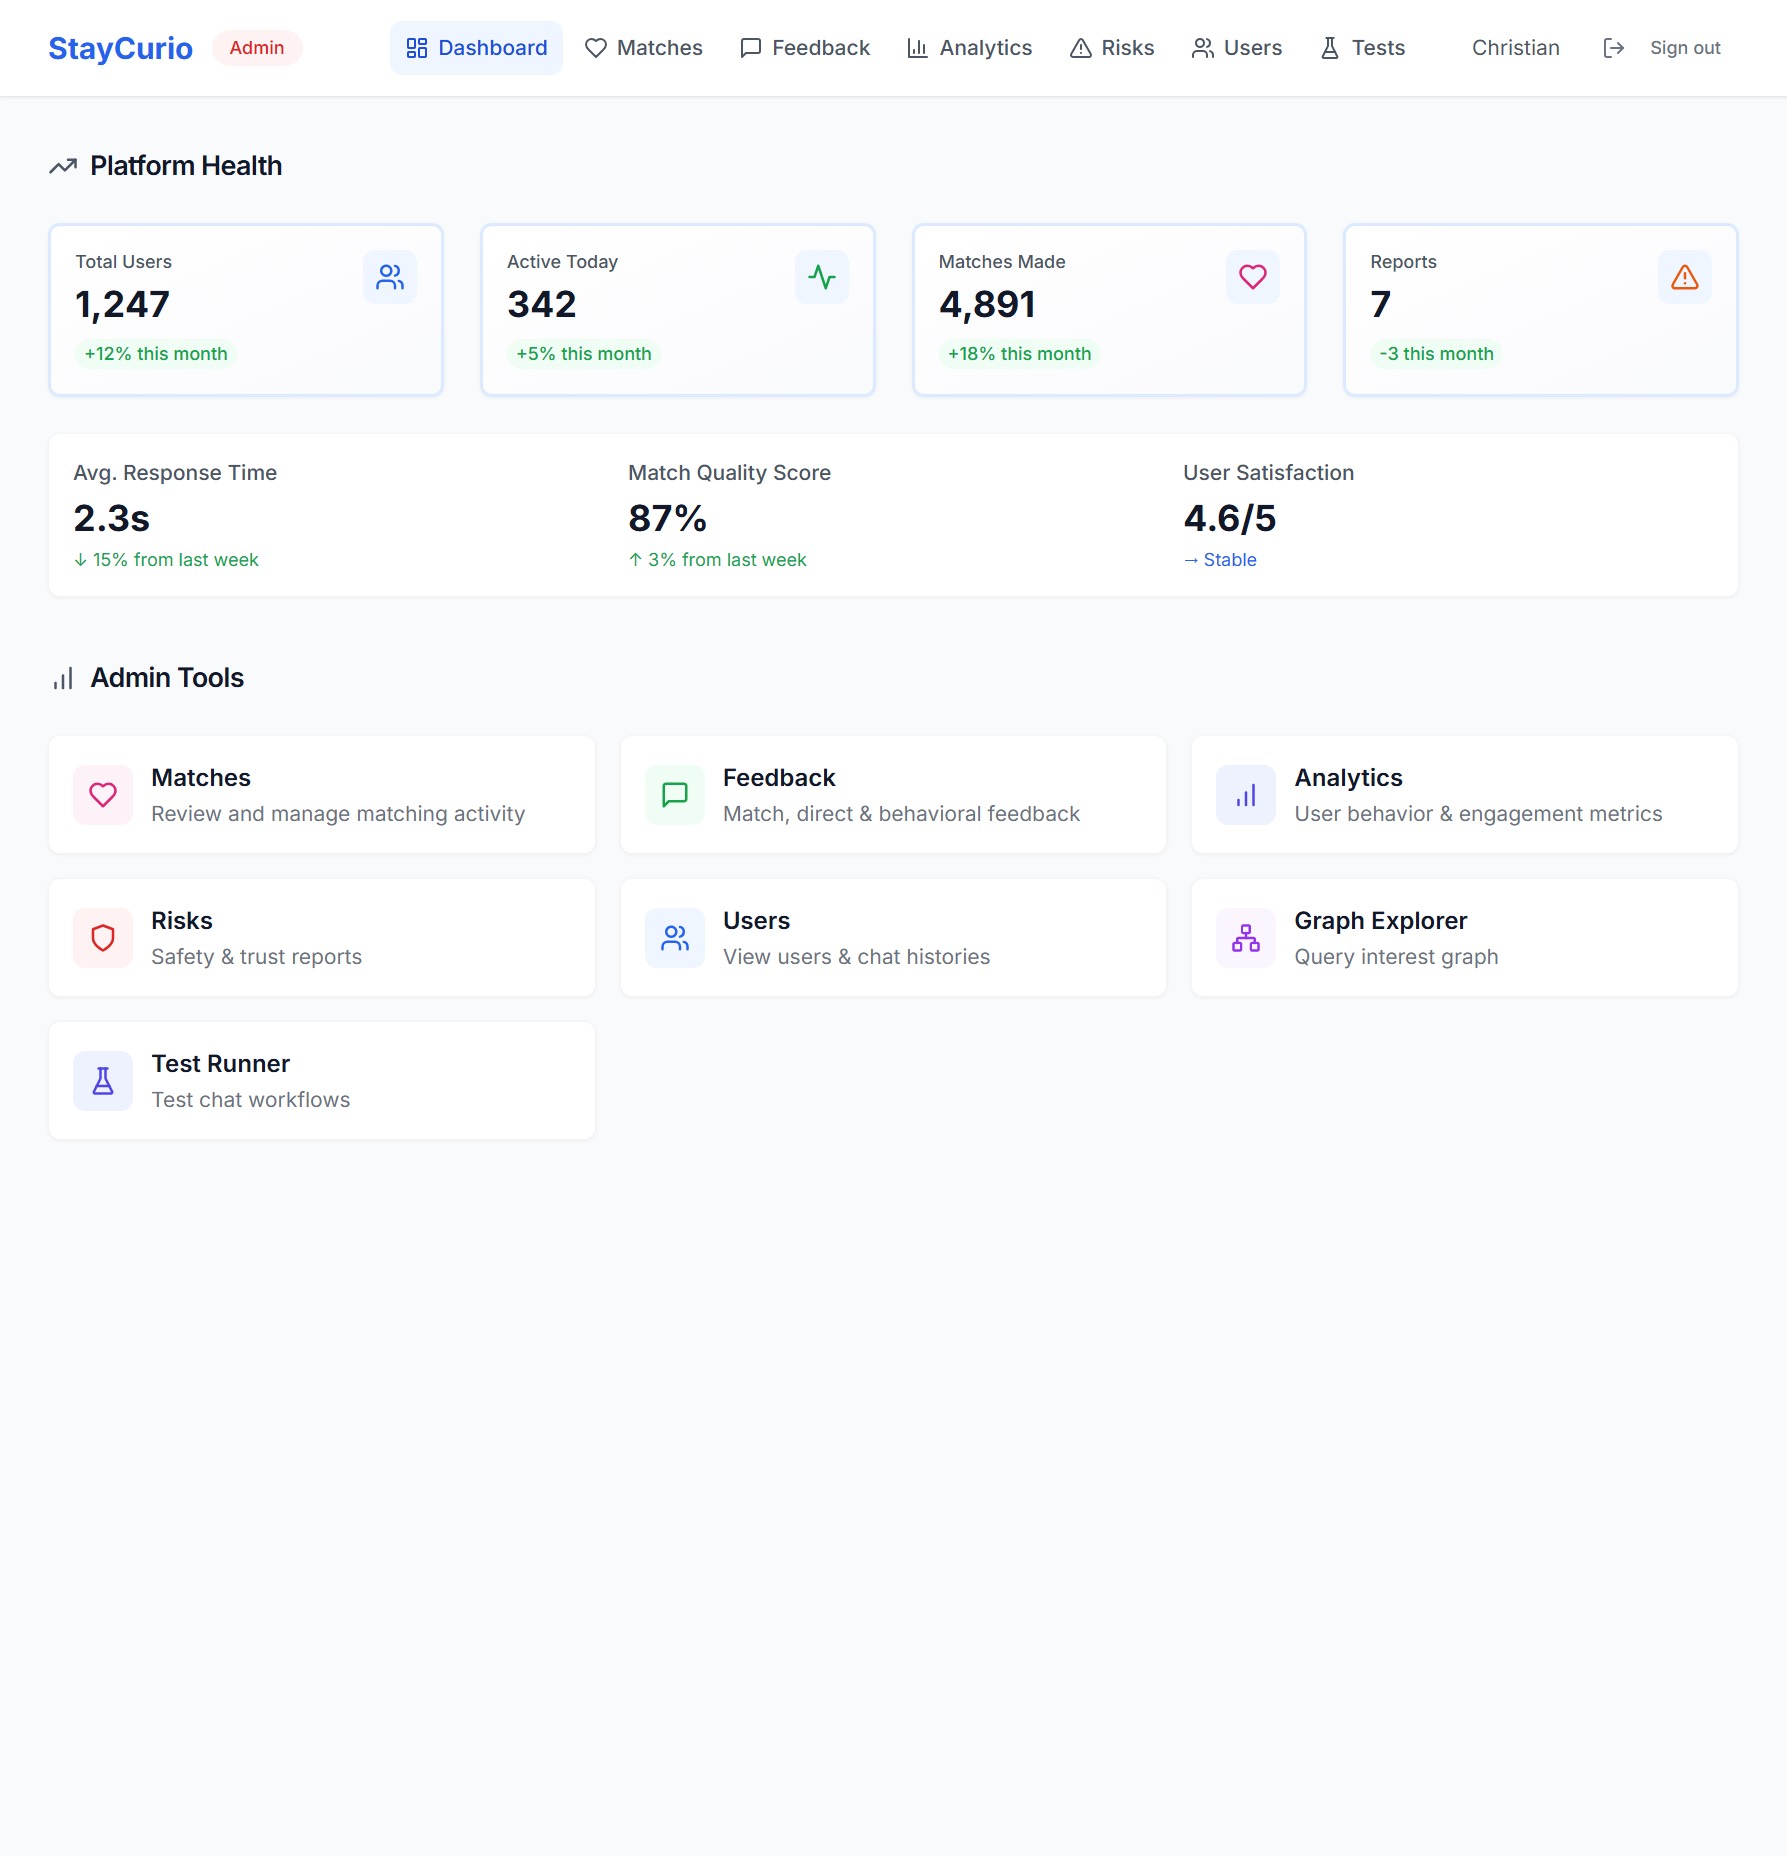Click the activity pulse icon on Active Today card

(822, 277)
